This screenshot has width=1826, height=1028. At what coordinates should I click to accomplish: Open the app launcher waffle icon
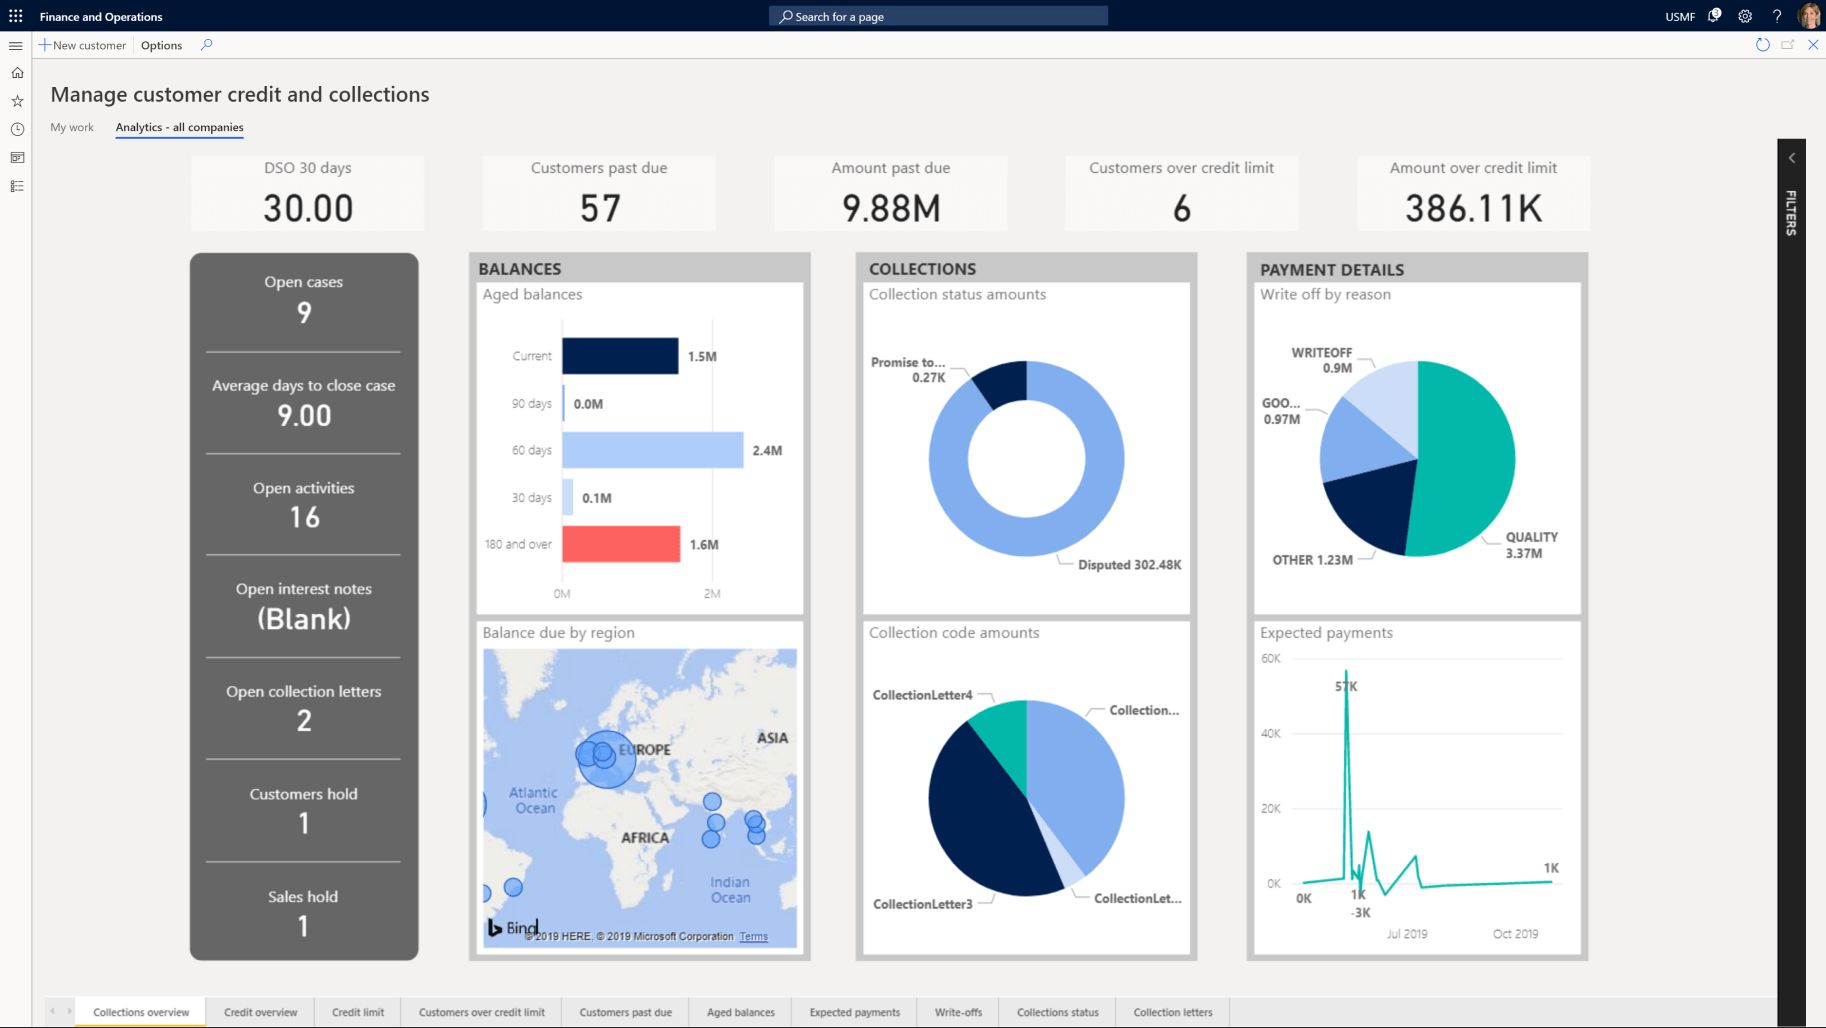[x=16, y=16]
